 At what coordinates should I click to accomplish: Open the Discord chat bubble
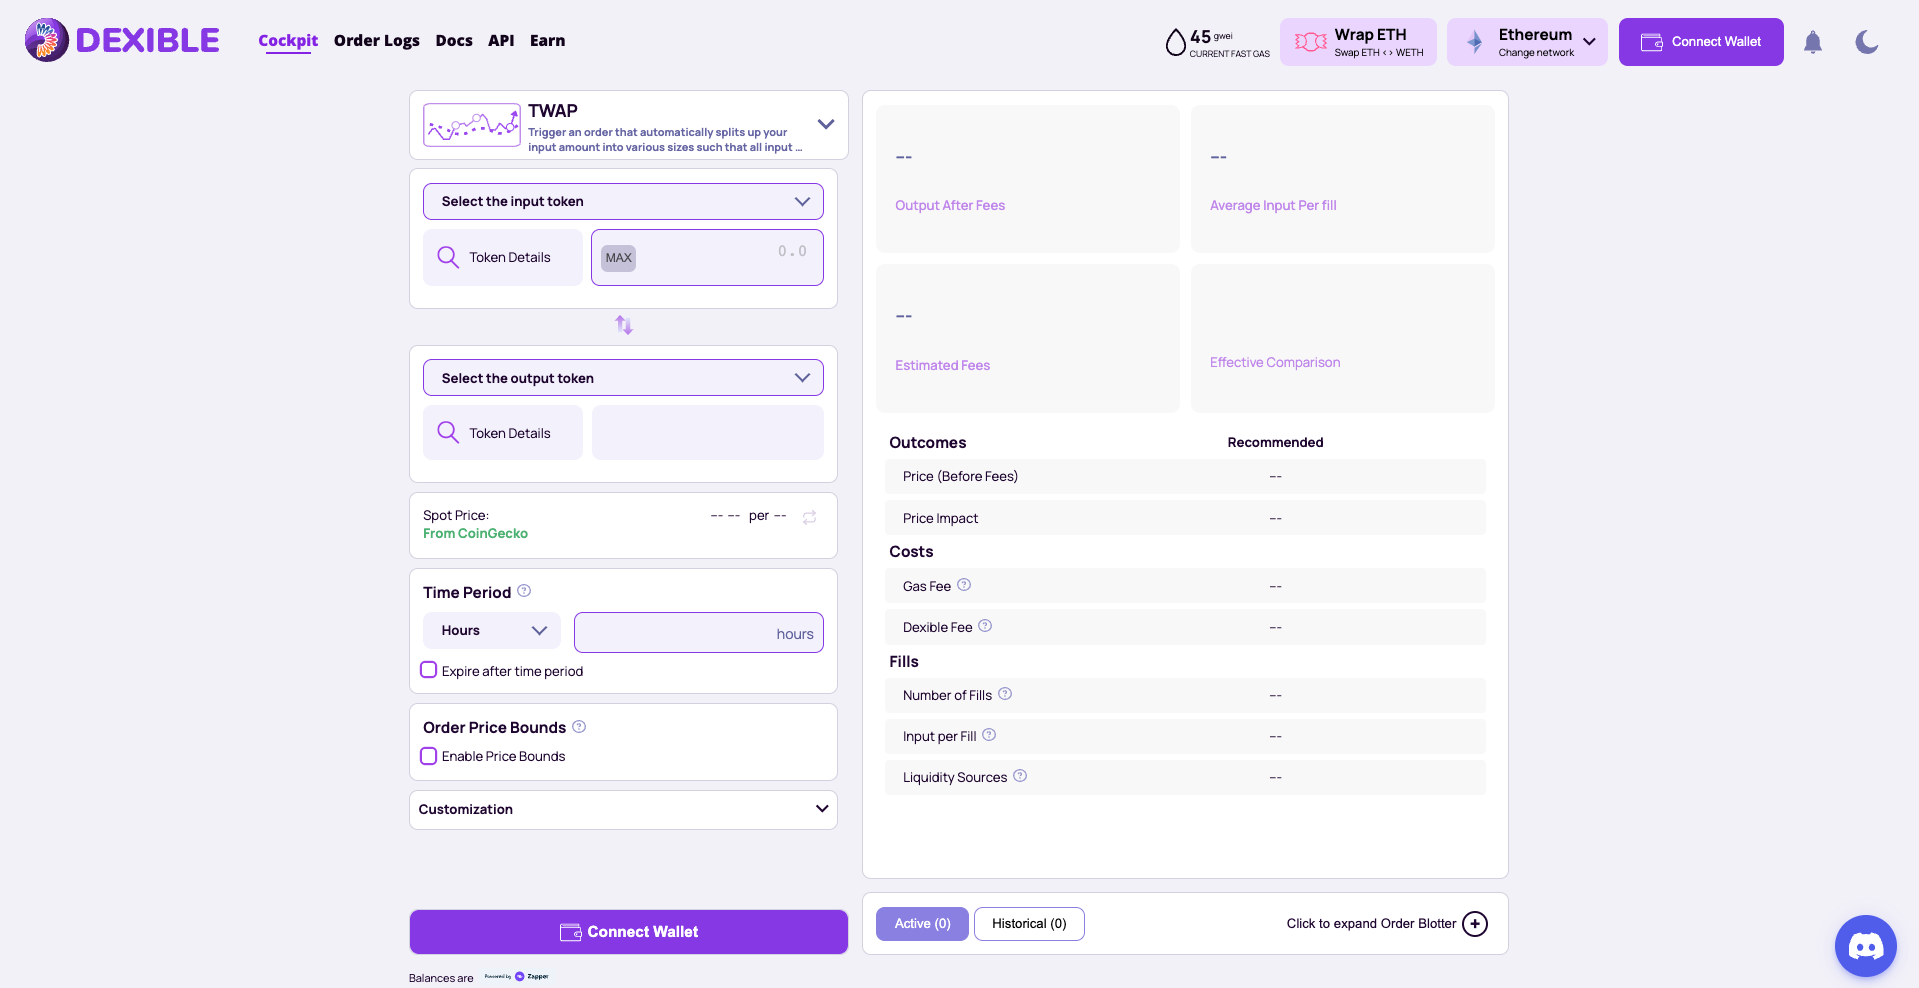(x=1866, y=946)
